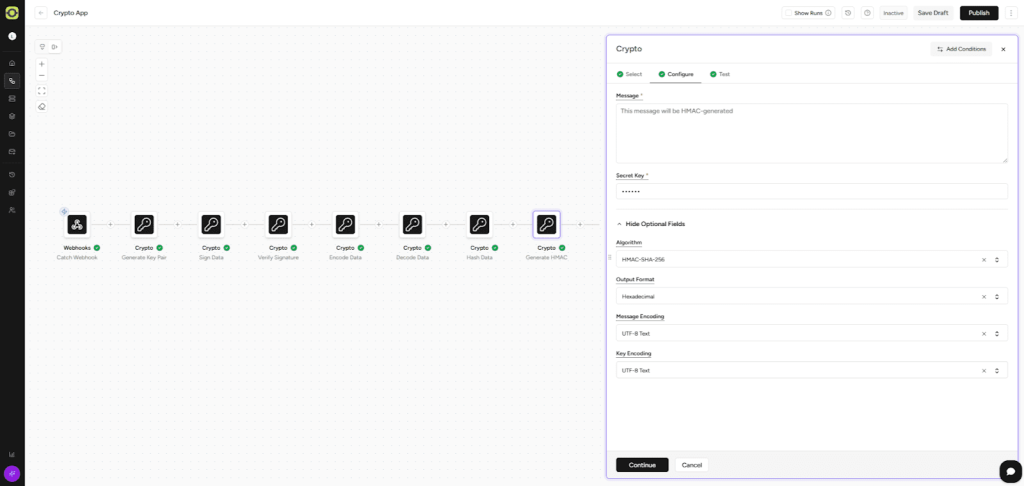This screenshot has height=486, width=1024.
Task: Open the chat support bubble
Action: point(1010,471)
